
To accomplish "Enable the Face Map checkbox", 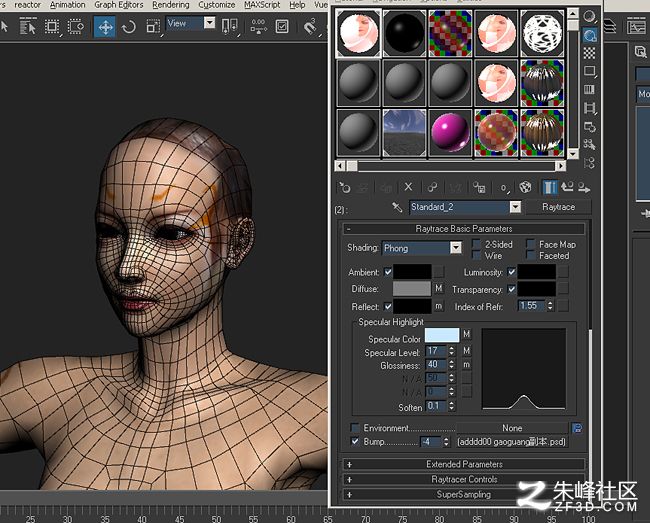I will tap(530, 244).
